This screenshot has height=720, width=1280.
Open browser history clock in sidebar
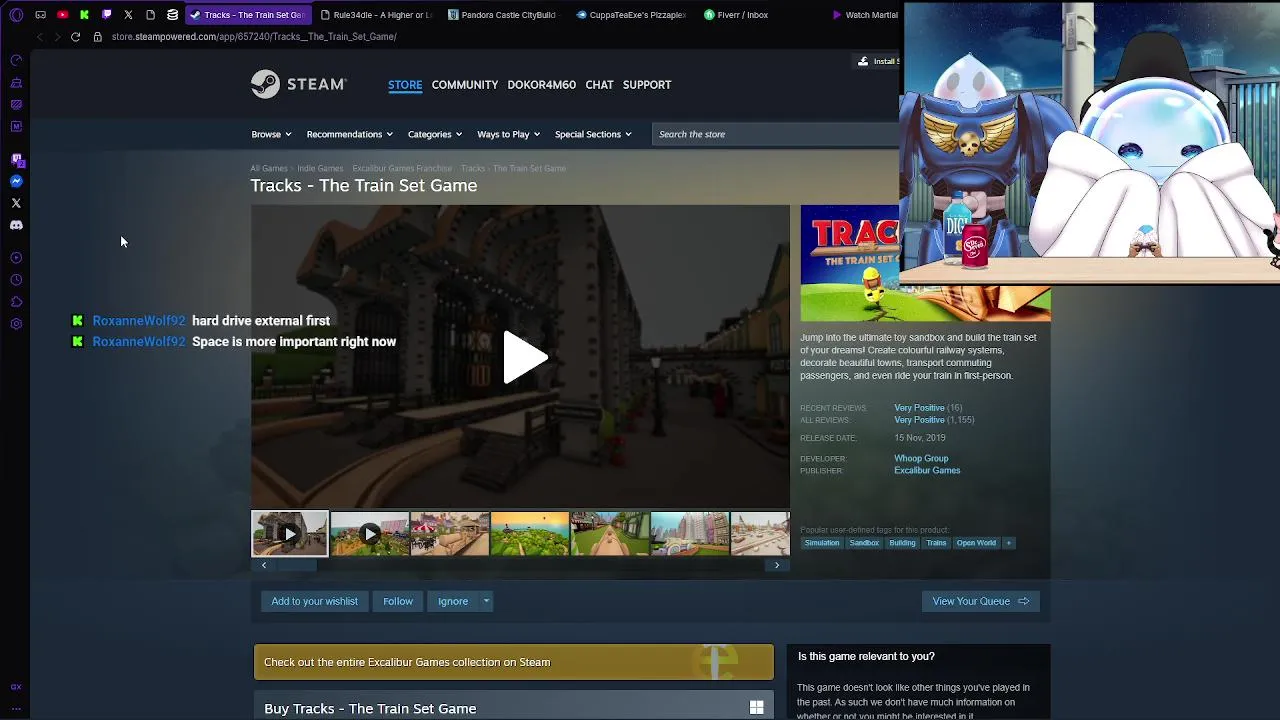click(16, 280)
